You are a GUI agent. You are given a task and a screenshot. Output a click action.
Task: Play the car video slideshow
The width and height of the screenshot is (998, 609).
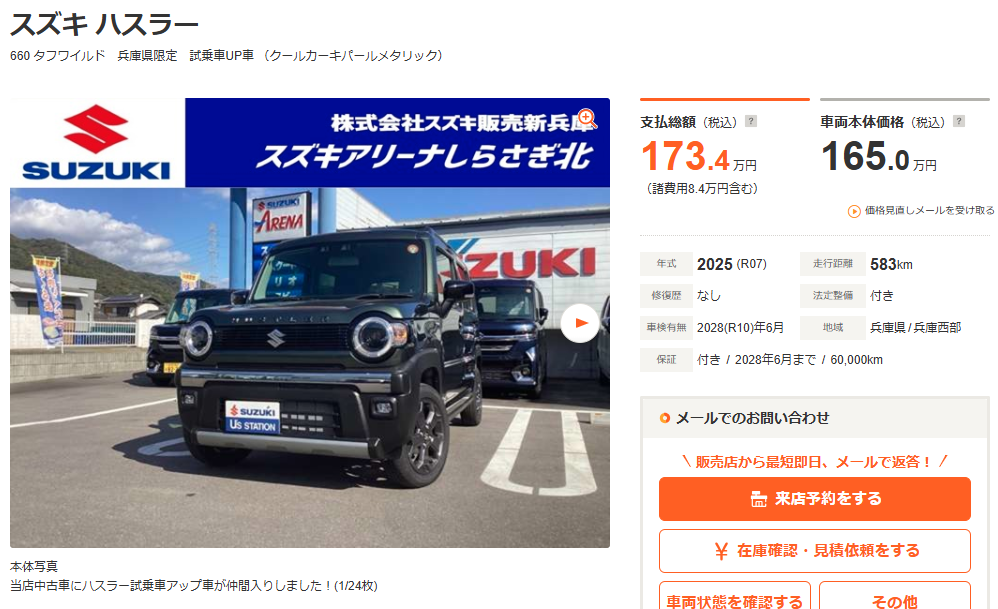point(580,323)
